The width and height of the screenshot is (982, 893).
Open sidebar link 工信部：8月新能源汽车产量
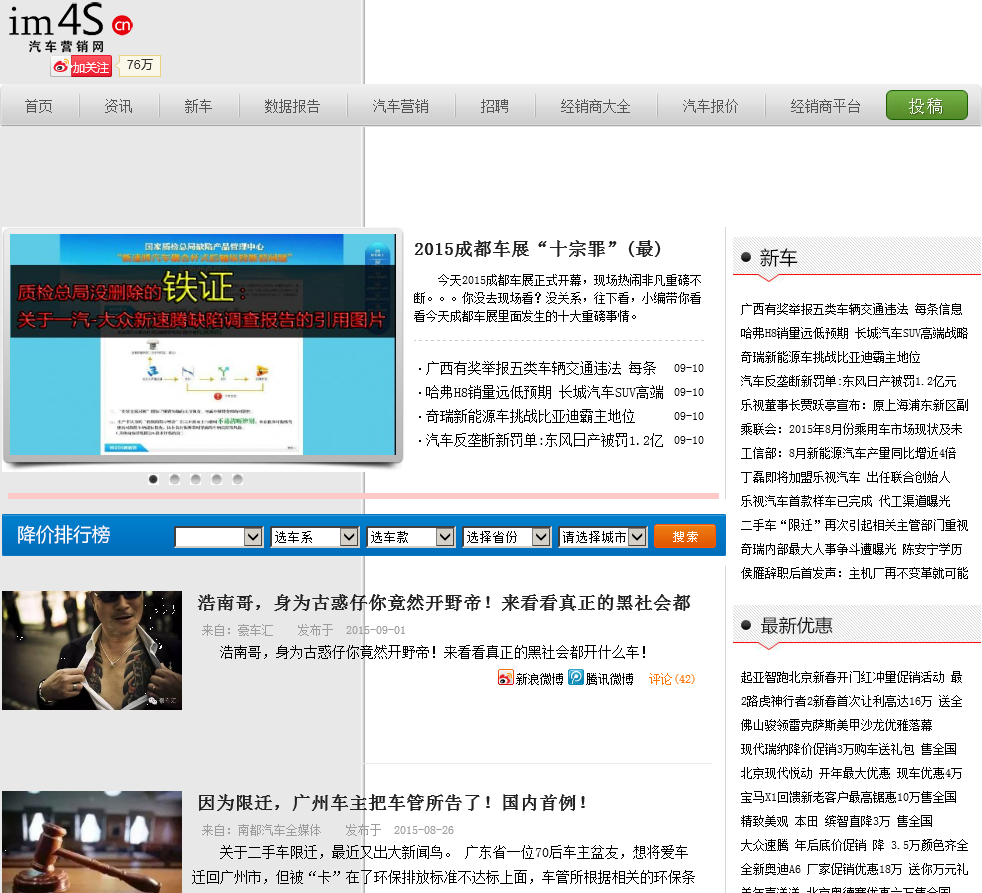[848, 453]
